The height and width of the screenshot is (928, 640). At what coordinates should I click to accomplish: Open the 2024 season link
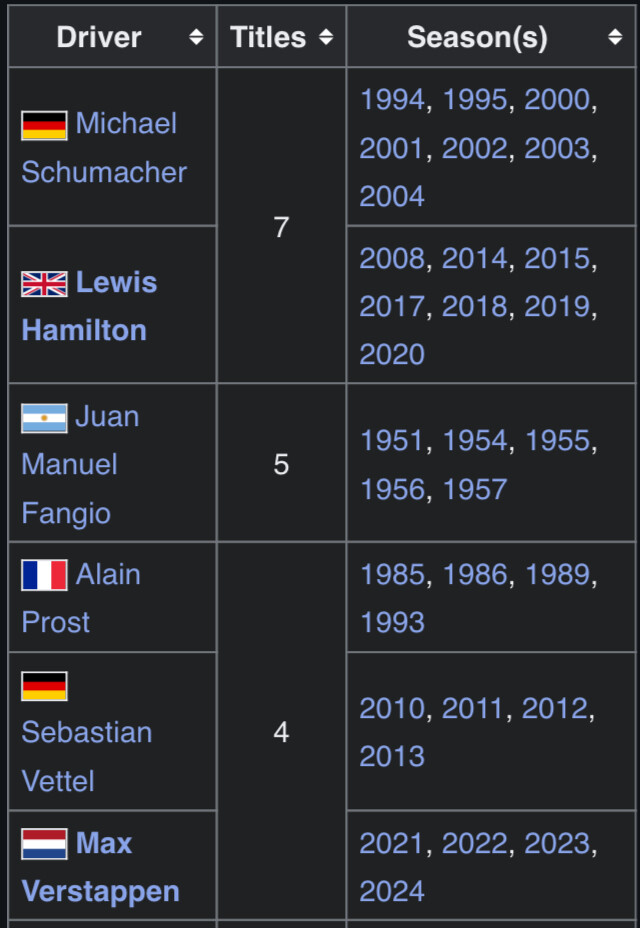point(392,891)
